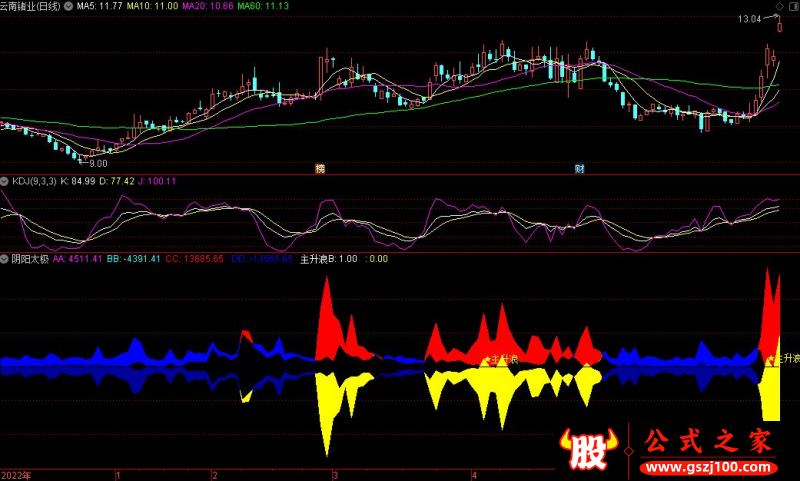800x481 pixels.
Task: Click the K: 84.99 value
Action: (78, 181)
